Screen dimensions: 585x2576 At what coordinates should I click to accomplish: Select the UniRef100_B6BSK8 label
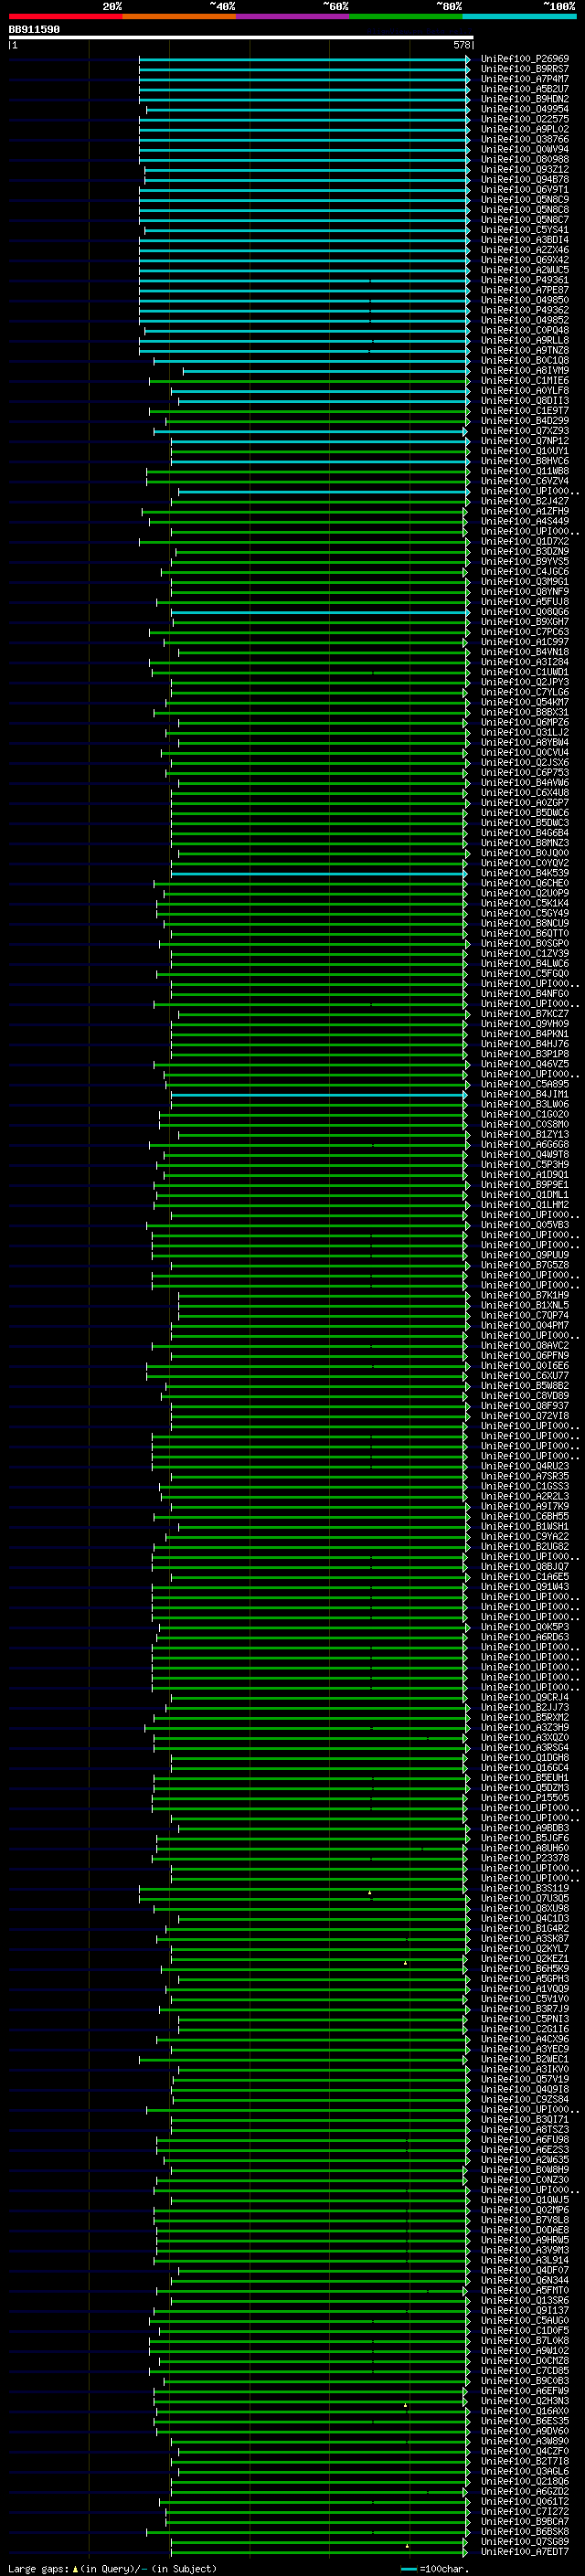pyautogui.click(x=525, y=2531)
